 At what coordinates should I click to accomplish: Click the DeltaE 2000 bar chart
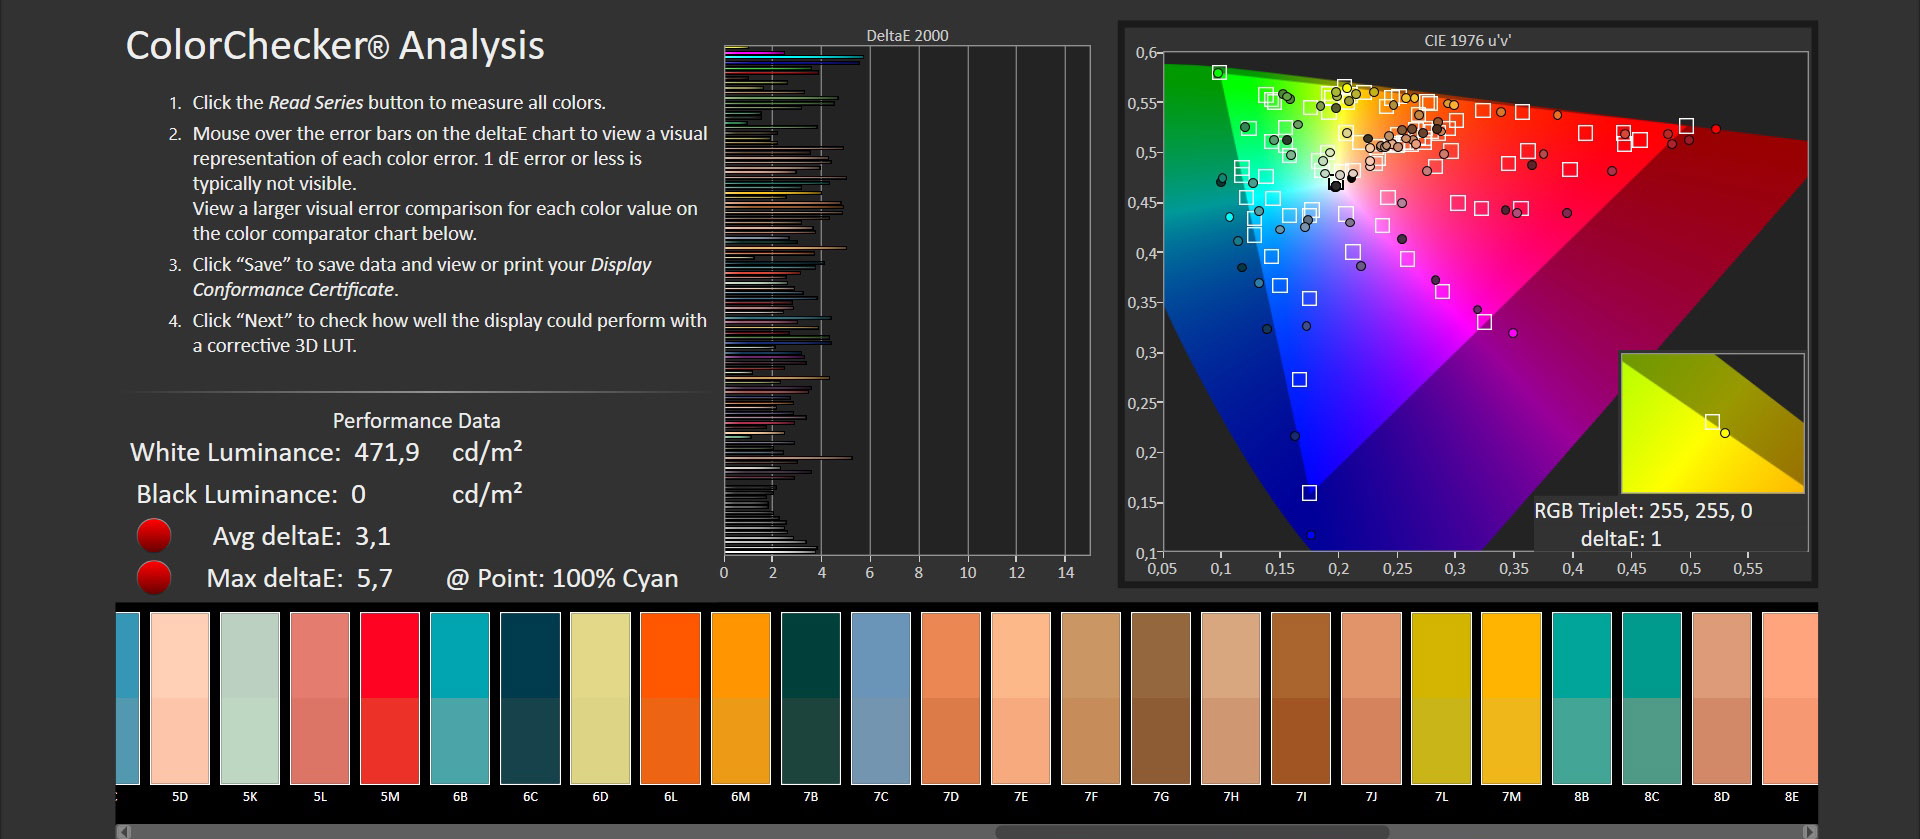907,300
